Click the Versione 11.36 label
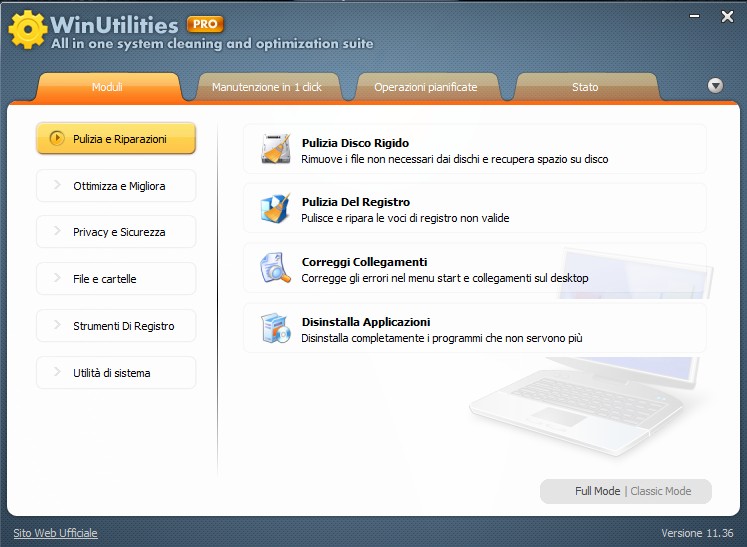 (x=697, y=533)
